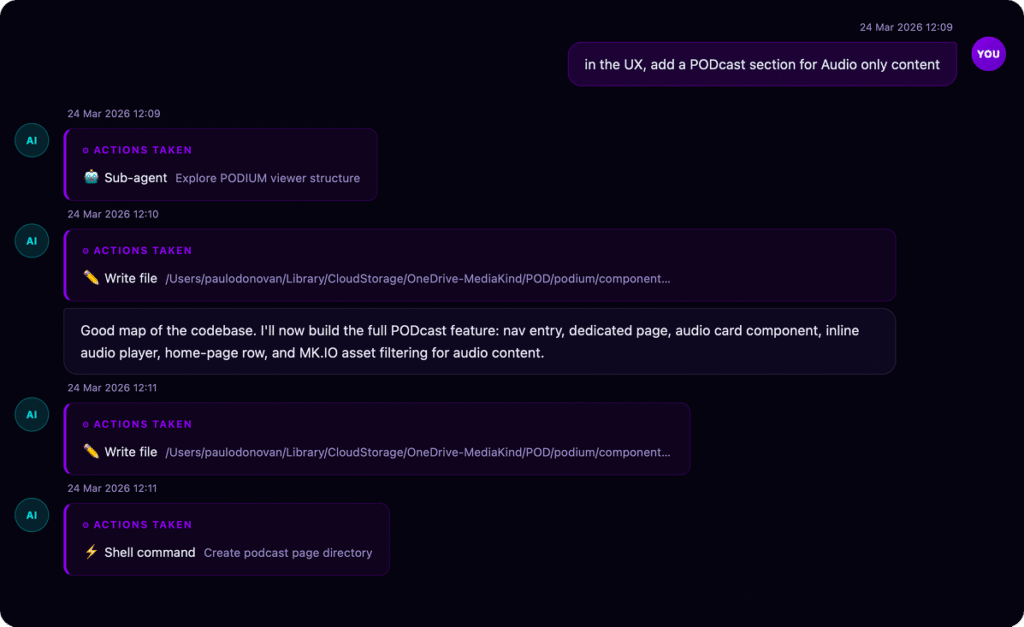The height and width of the screenshot is (627, 1024).
Task: Click the pencil icon in the 12:11 Write file
Action: coord(91,452)
